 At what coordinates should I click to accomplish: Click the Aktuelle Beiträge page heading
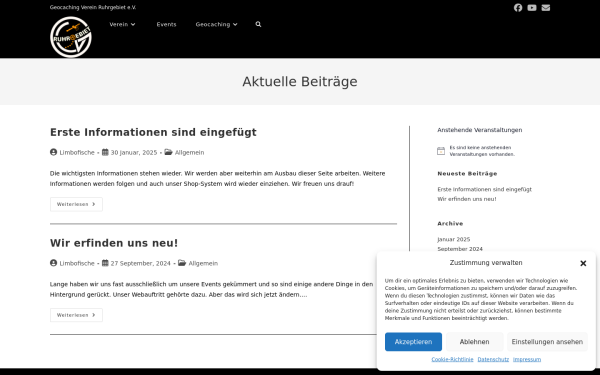[x=300, y=82]
